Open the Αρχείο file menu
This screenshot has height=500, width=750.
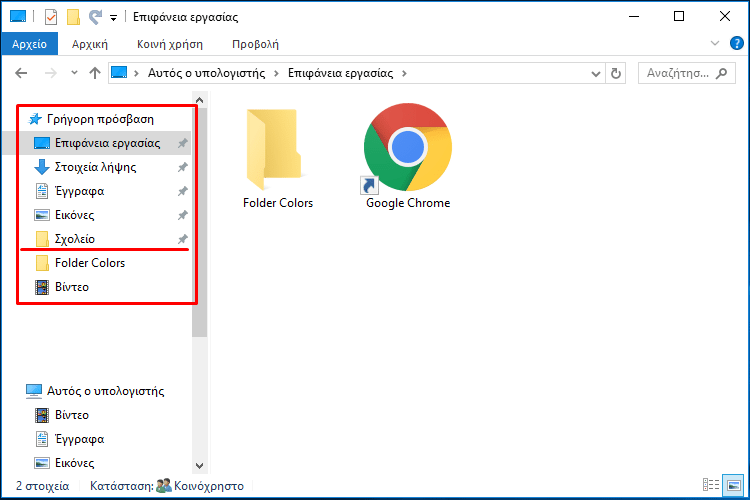coord(30,44)
